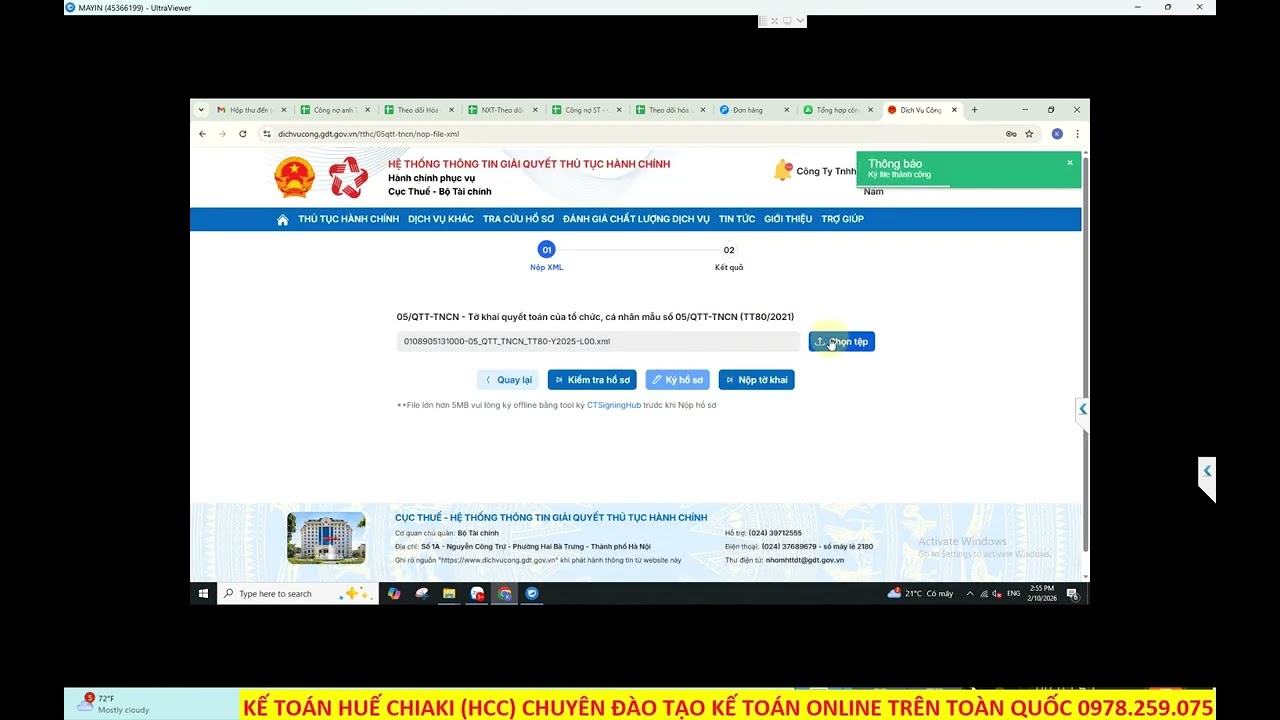The image size is (1280, 720).
Task: Click the 'Ký hồ sơ' button
Action: click(x=677, y=380)
